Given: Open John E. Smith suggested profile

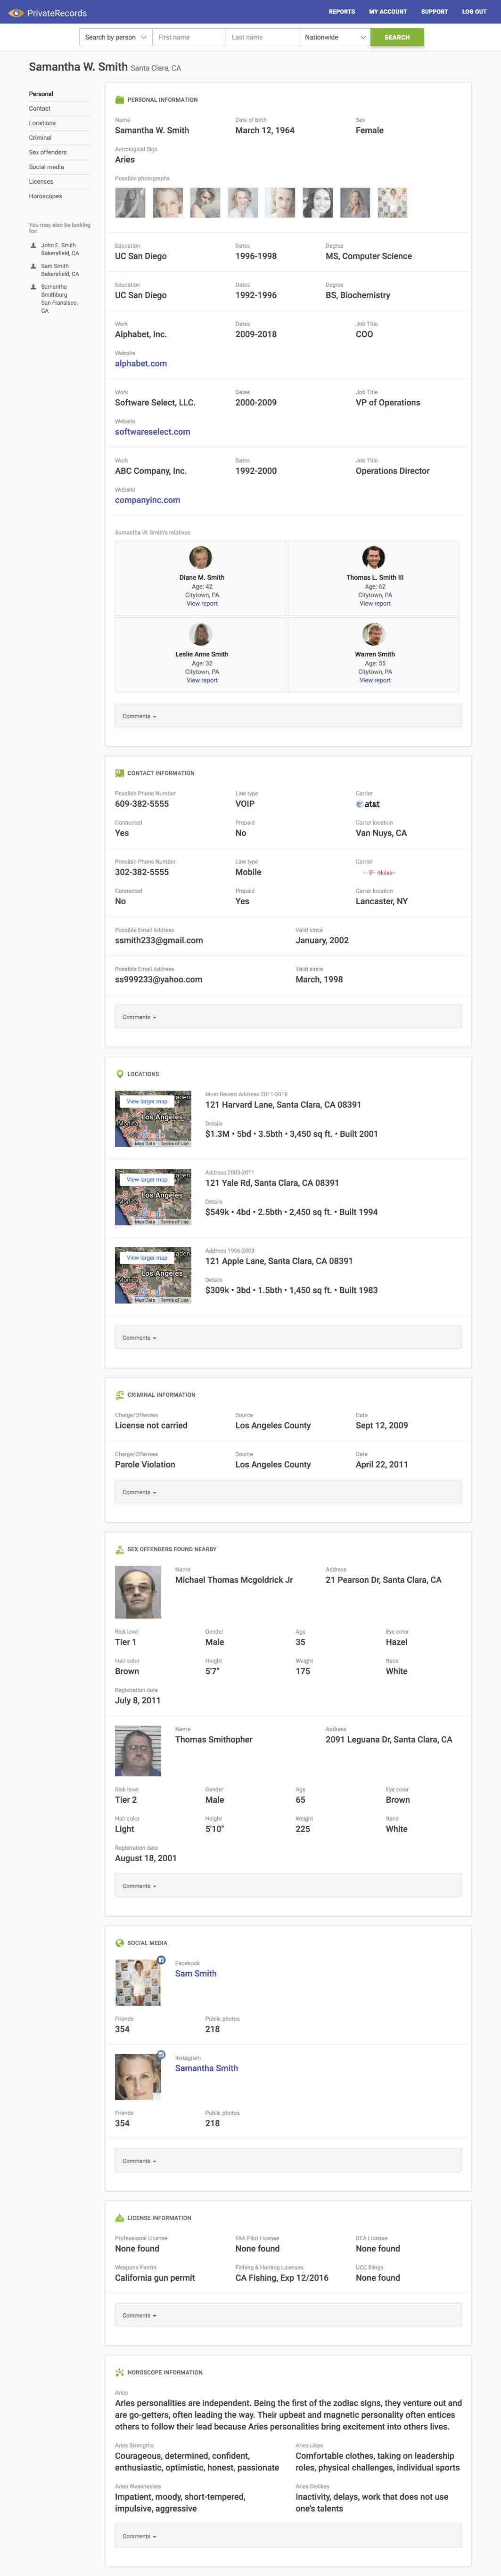Looking at the screenshot, I should pos(60,249).
